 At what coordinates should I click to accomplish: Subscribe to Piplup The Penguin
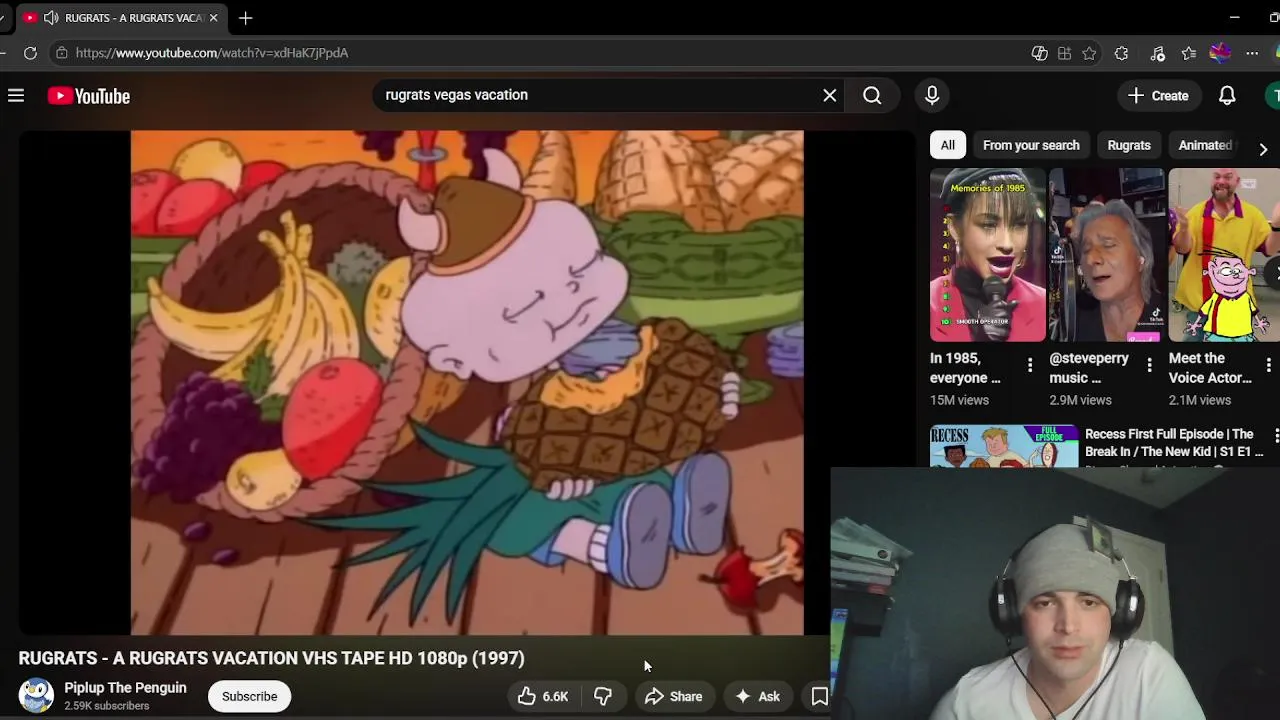[x=250, y=697]
